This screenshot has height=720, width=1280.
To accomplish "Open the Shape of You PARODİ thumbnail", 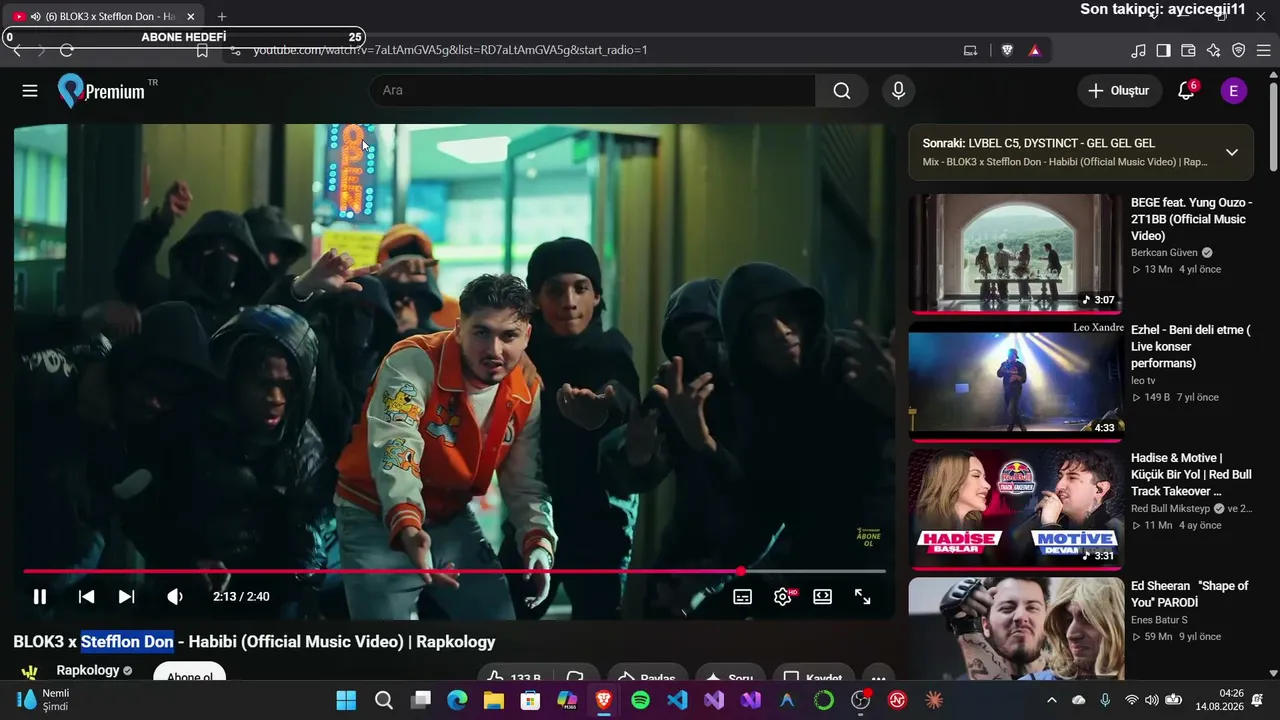I will coord(1015,628).
